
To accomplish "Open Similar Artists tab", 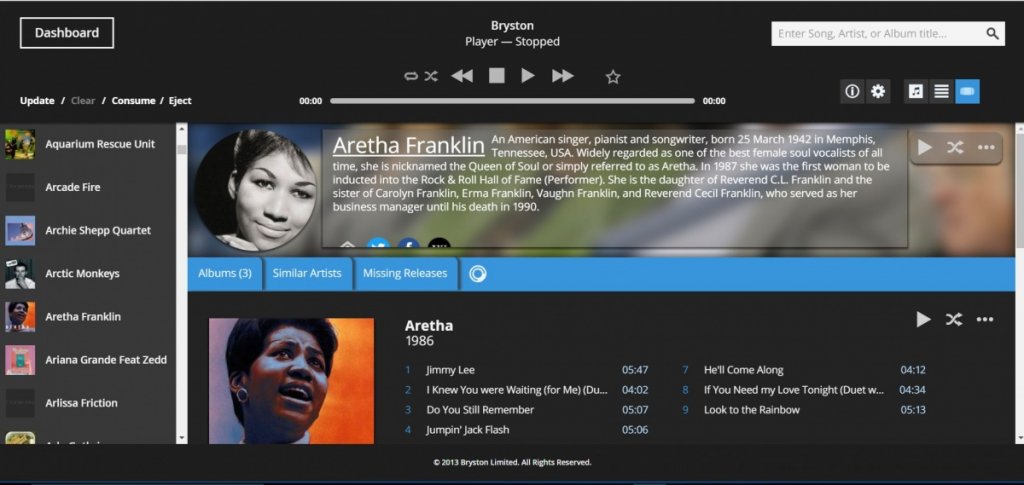I will click(307, 274).
